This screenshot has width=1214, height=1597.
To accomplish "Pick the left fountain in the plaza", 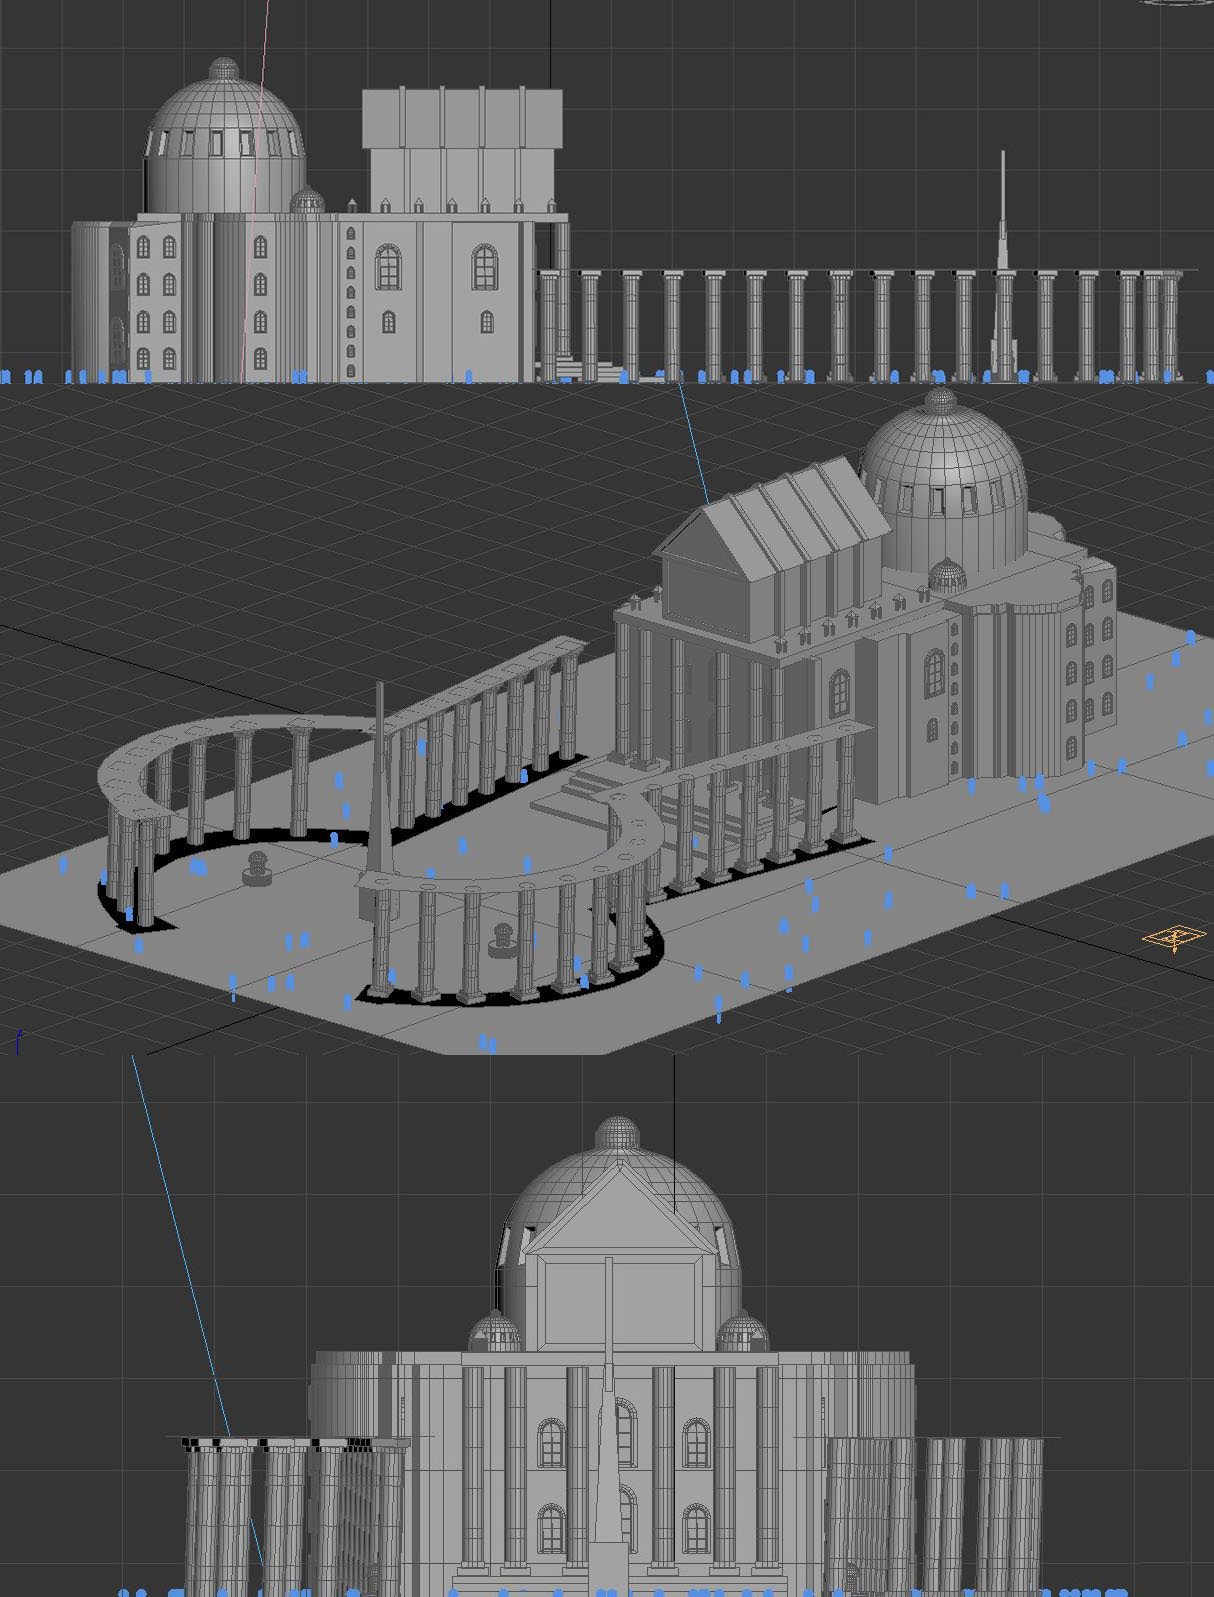I will pos(259,869).
